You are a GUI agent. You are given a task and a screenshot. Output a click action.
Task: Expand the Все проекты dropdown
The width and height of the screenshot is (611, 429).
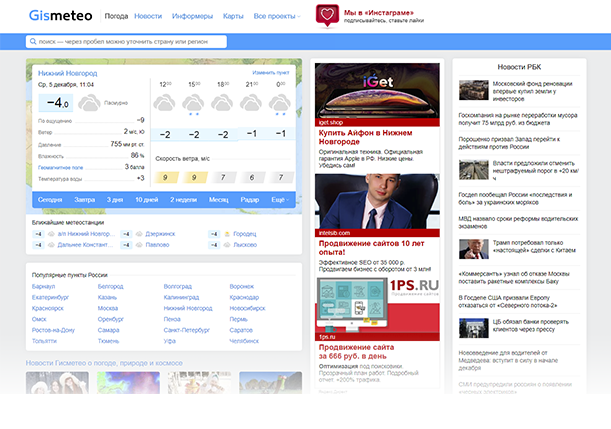(276, 16)
